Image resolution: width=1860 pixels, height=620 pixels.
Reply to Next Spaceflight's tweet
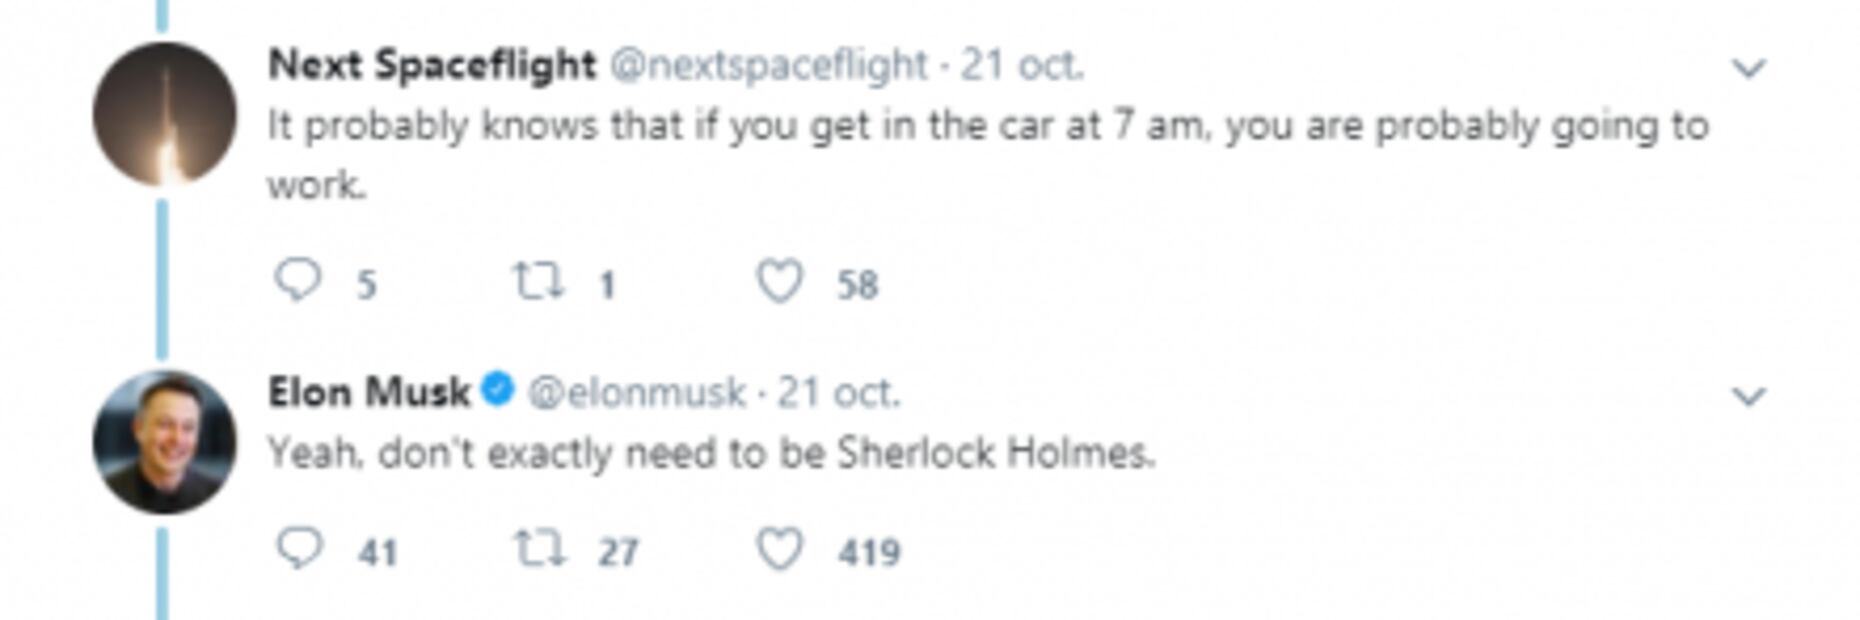click(297, 280)
